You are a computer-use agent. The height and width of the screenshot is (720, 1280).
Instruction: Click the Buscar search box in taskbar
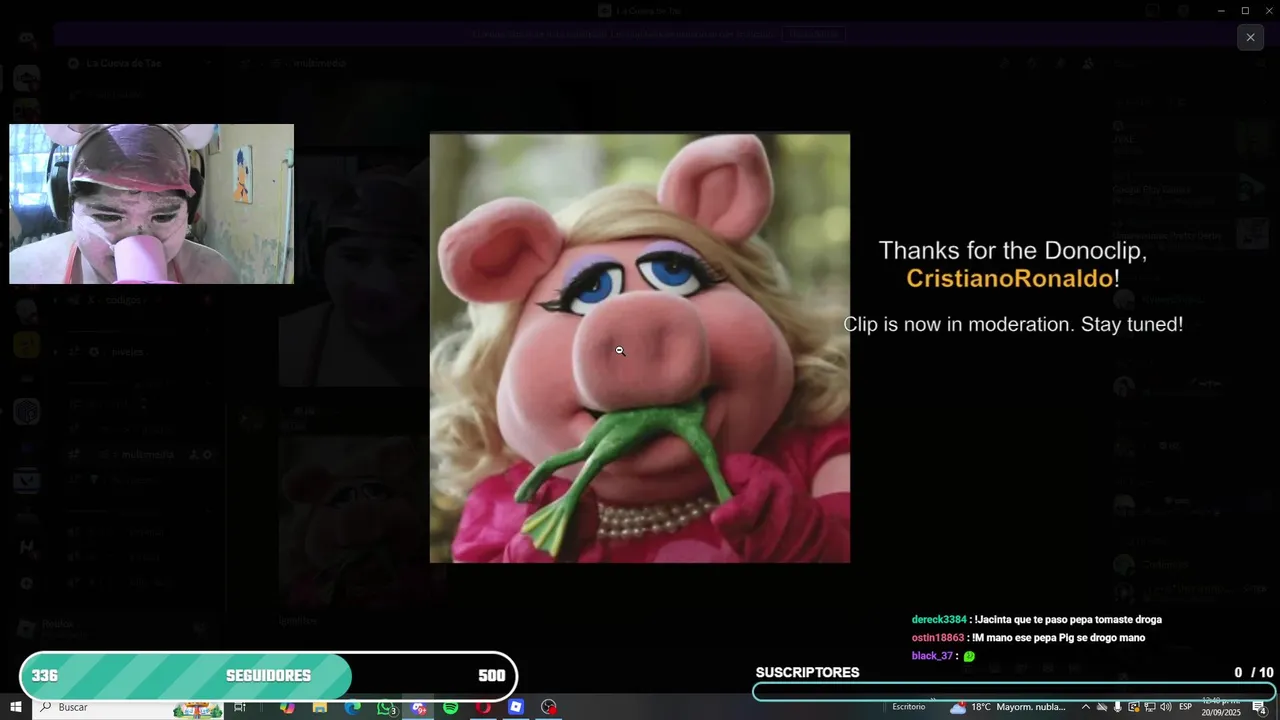[x=130, y=707]
